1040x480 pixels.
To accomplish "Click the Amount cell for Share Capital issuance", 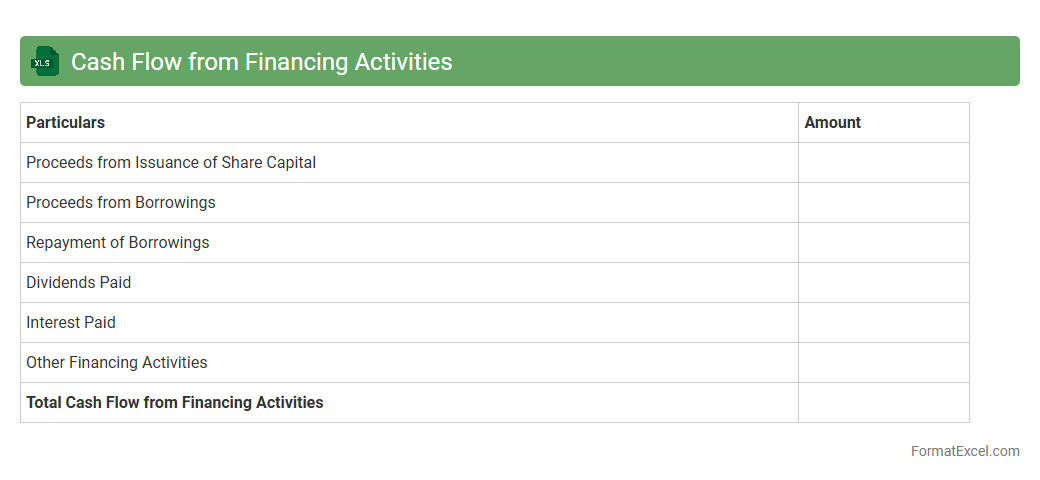I will point(883,162).
